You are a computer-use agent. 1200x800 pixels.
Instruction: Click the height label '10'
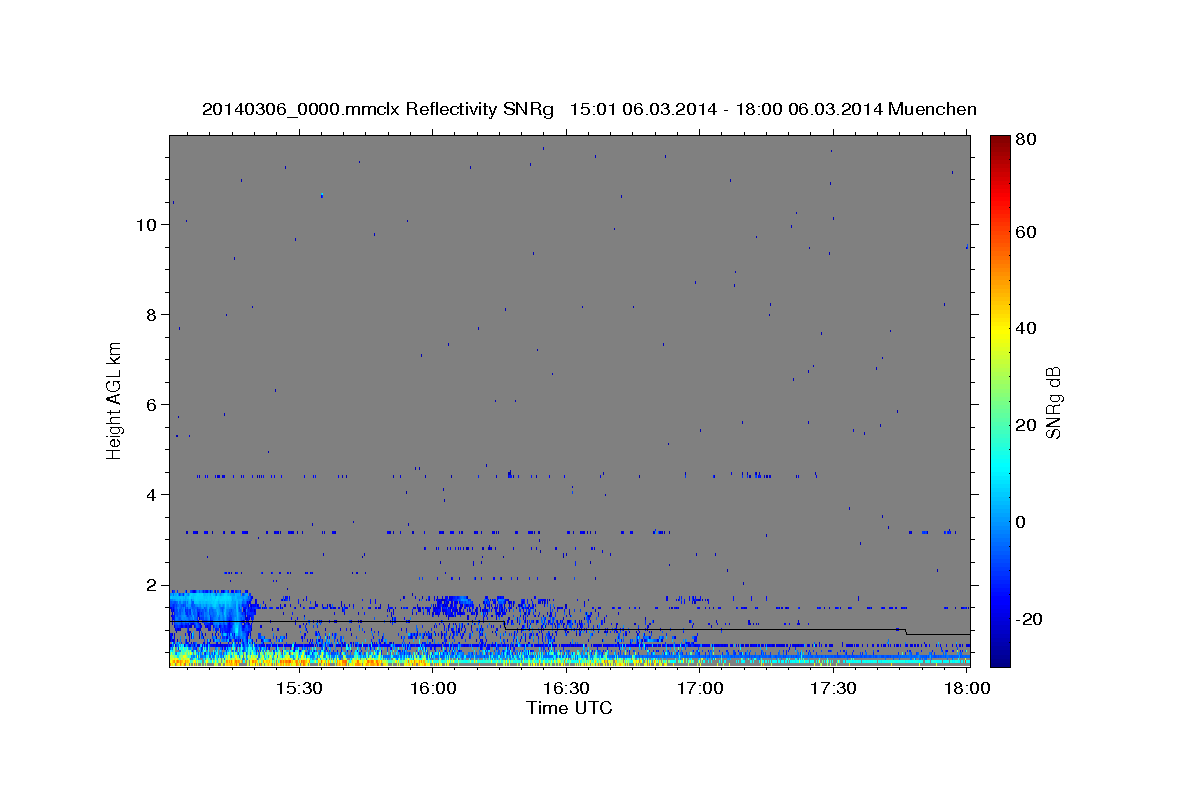(146, 225)
